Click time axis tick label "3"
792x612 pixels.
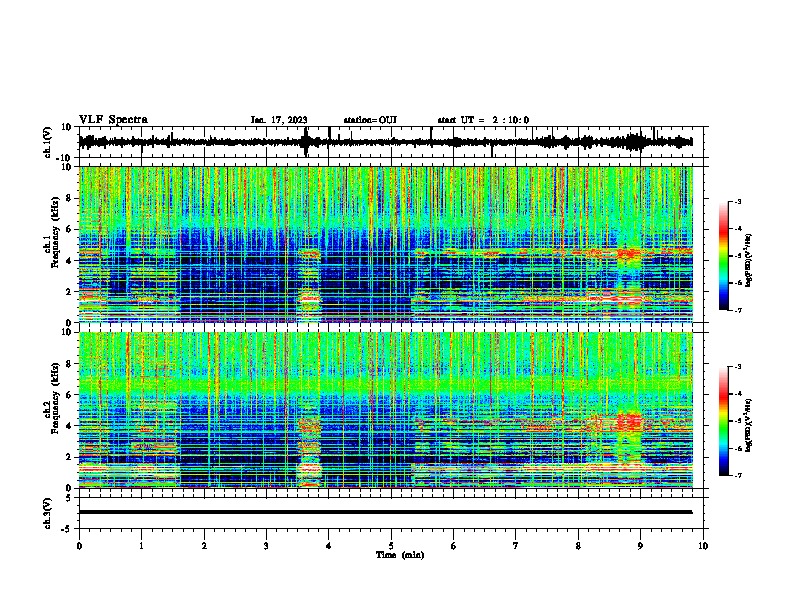pos(266,546)
